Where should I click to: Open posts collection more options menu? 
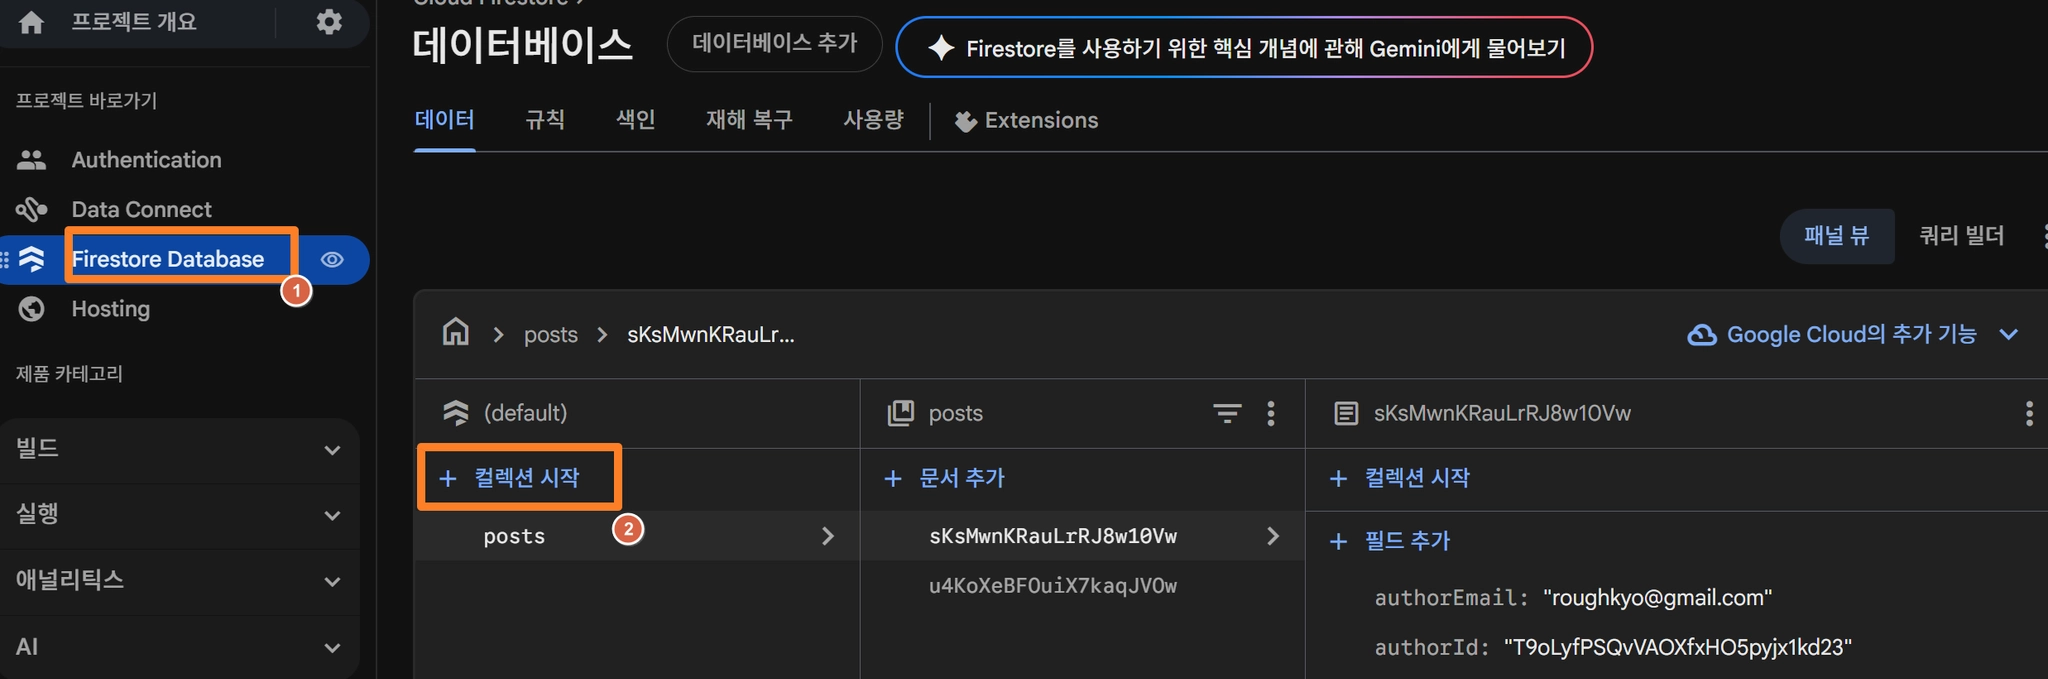coord(1271,413)
